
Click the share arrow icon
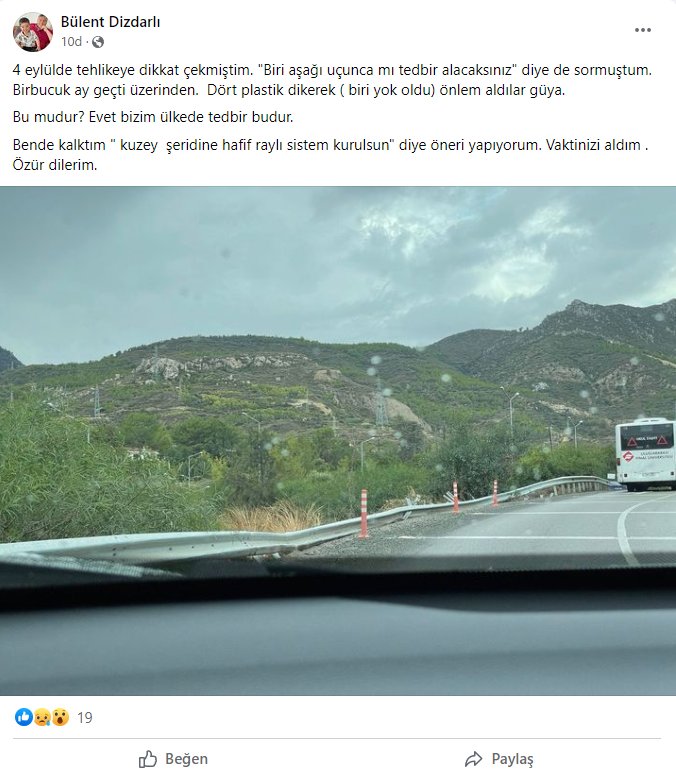473,759
